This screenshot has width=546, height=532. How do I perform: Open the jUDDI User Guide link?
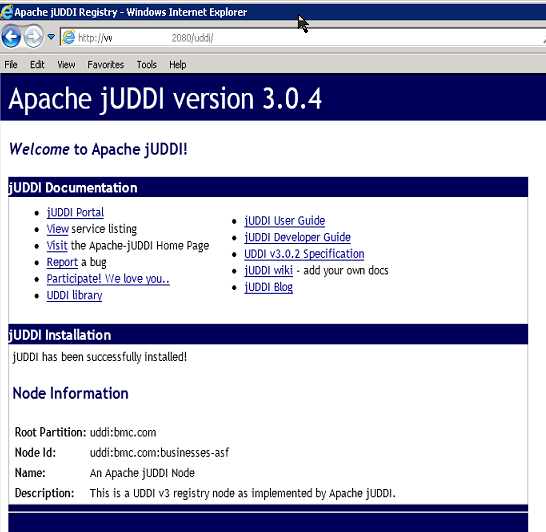(x=284, y=221)
